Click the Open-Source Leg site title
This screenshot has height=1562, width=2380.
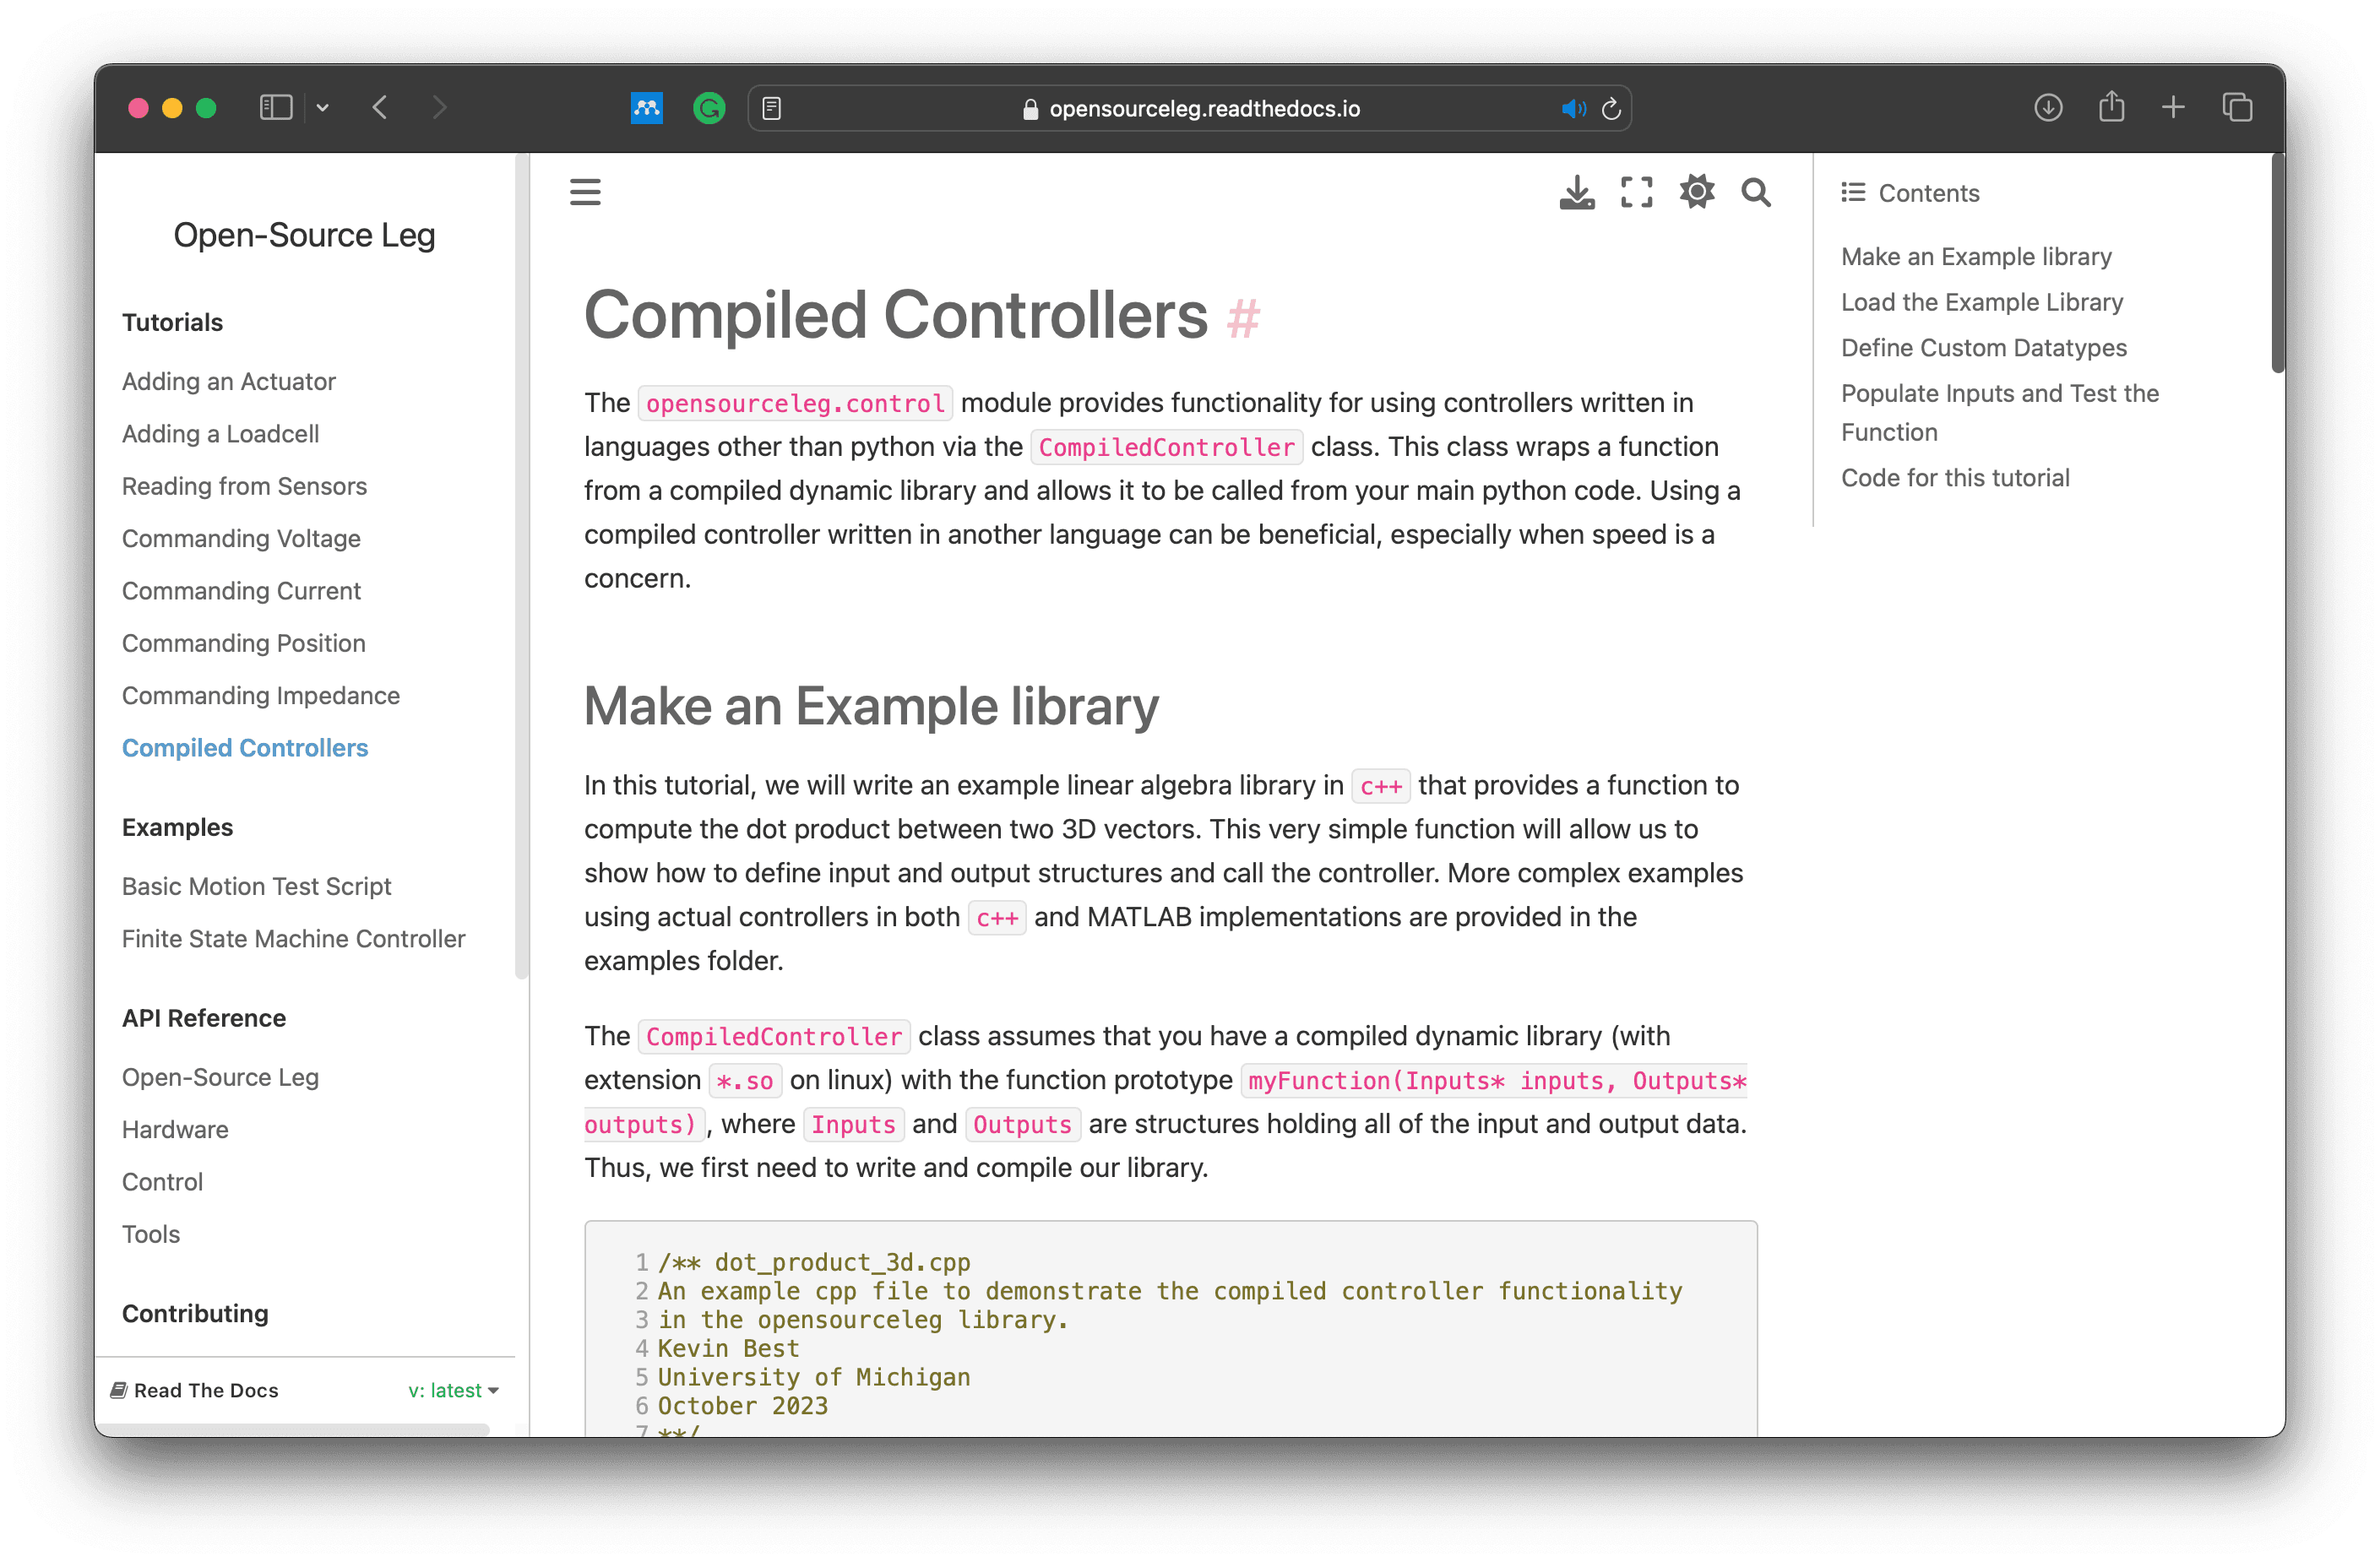[304, 235]
